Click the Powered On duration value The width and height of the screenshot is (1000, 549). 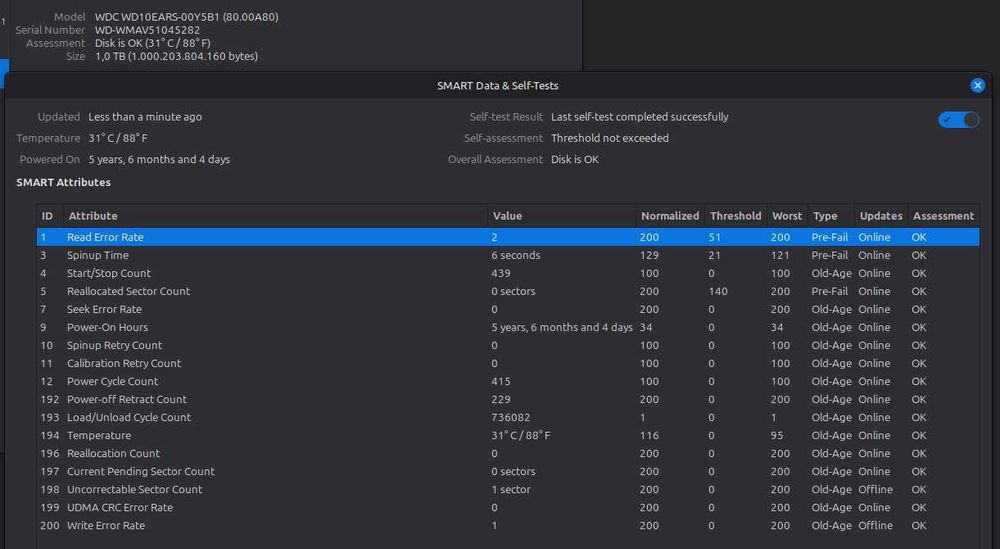pos(159,159)
